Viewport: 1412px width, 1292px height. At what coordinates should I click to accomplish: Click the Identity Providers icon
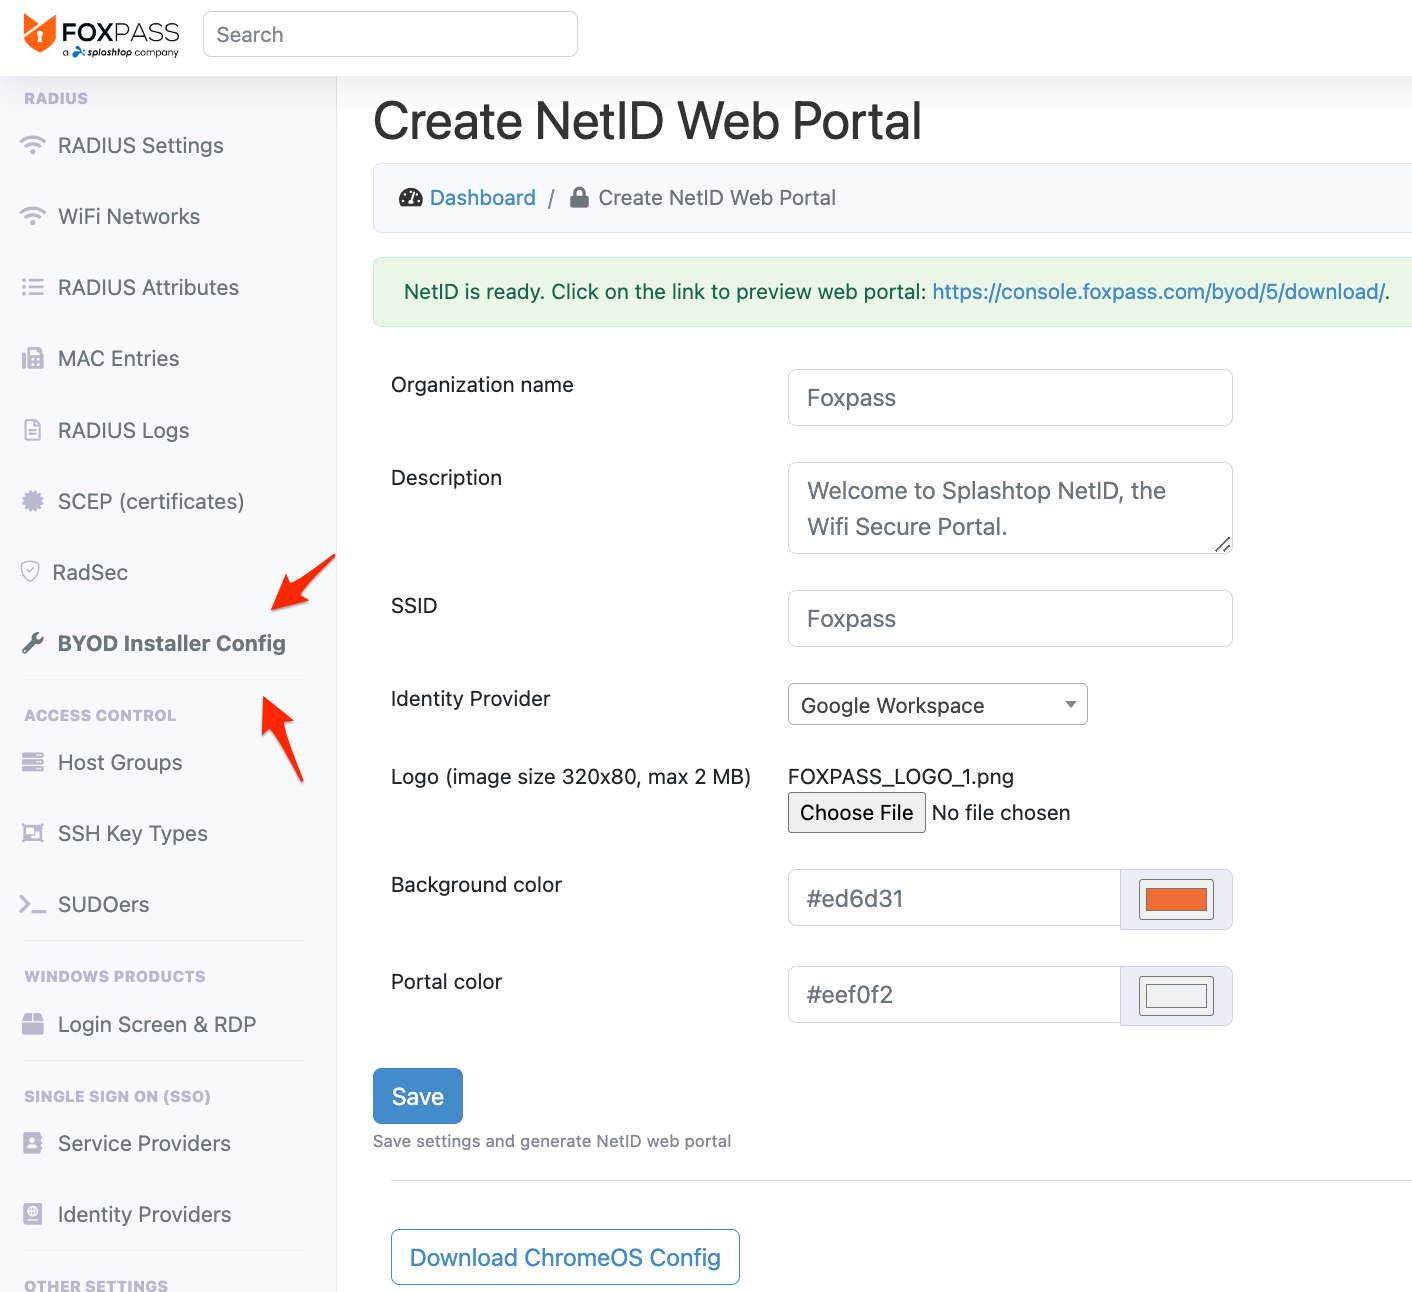coord(33,1214)
